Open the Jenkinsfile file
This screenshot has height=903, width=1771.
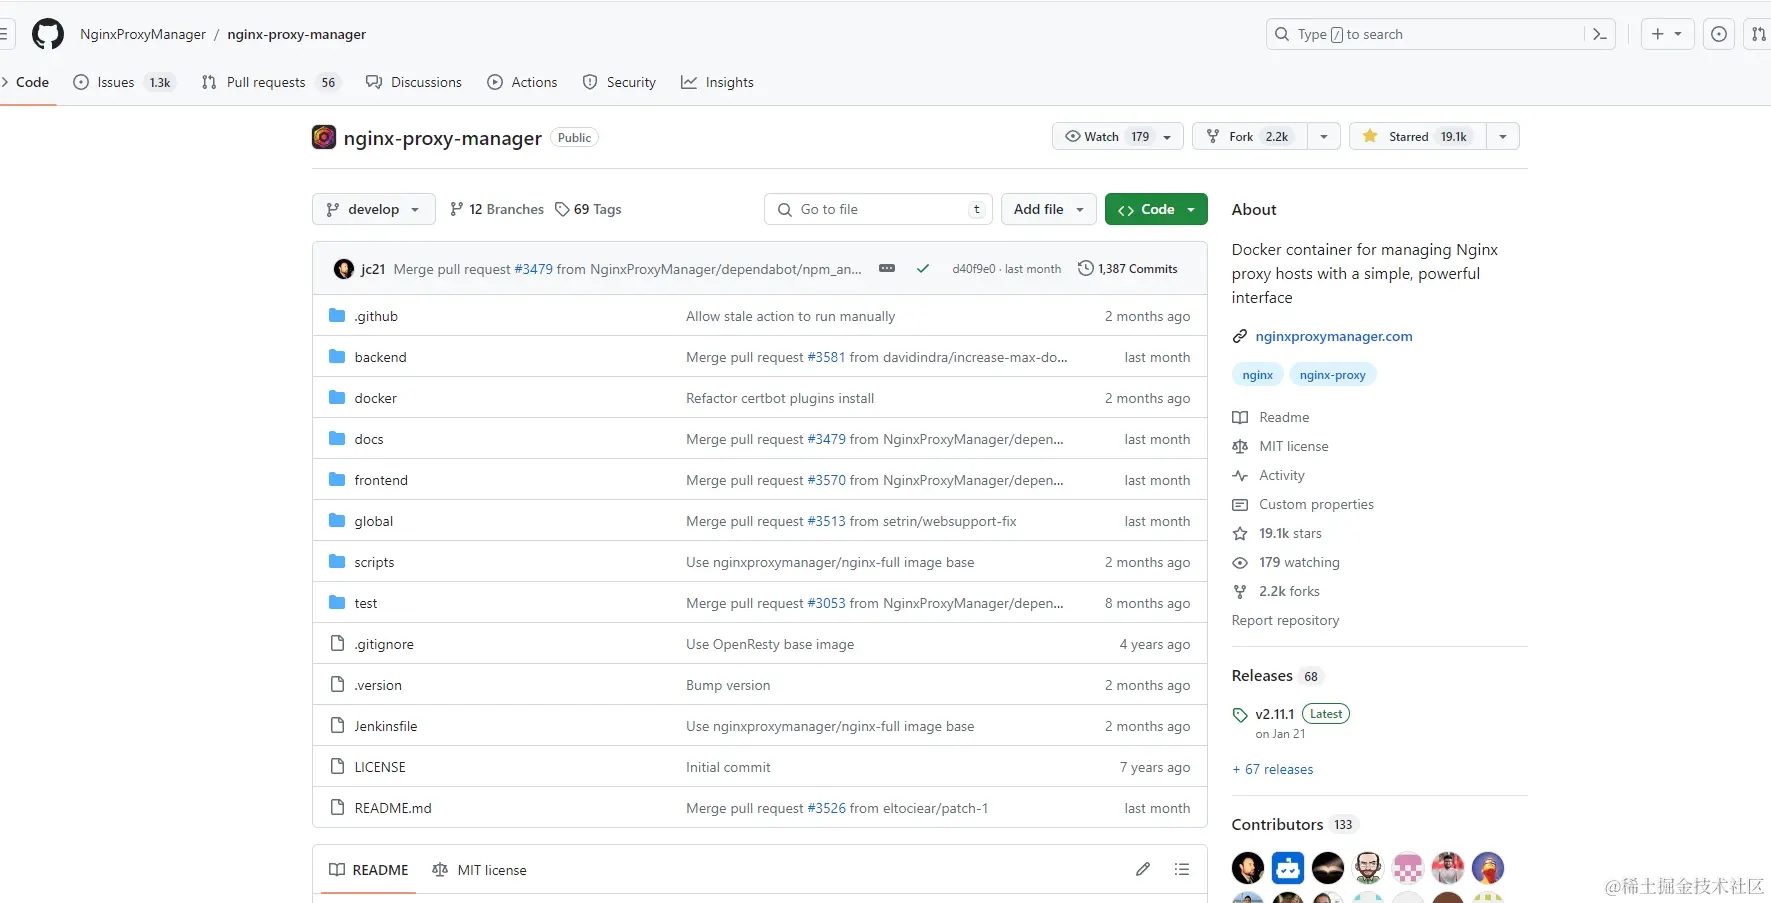coord(386,726)
